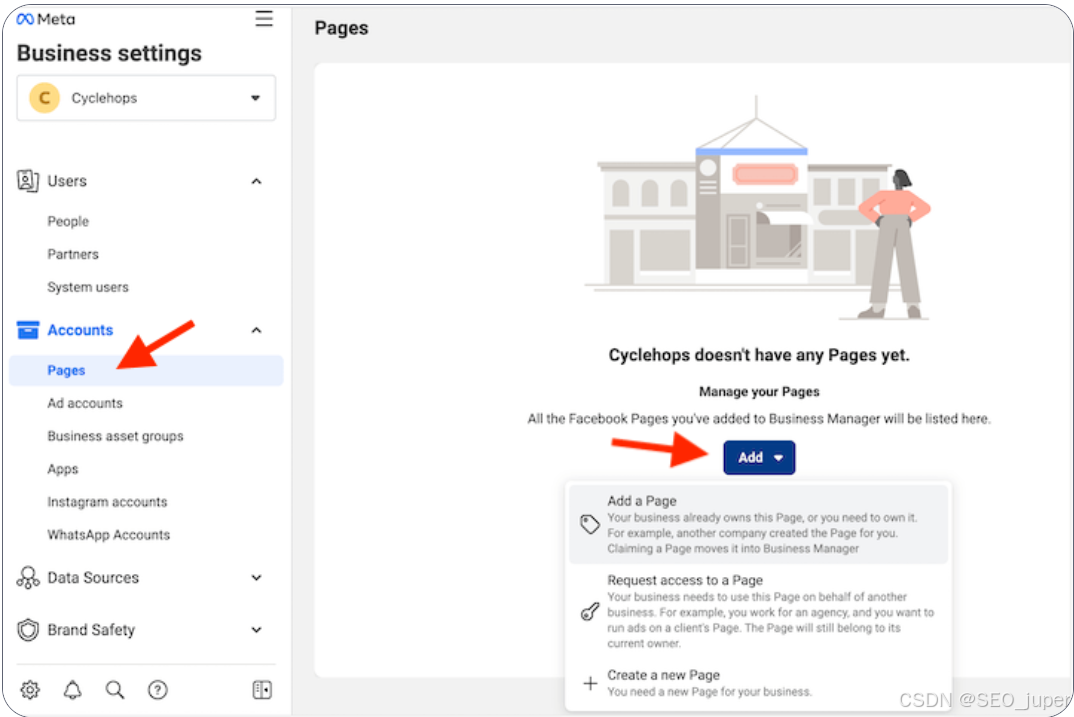The width and height of the screenshot is (1074, 717).
Task: Expand the Data Sources section chevron
Action: click(x=256, y=578)
